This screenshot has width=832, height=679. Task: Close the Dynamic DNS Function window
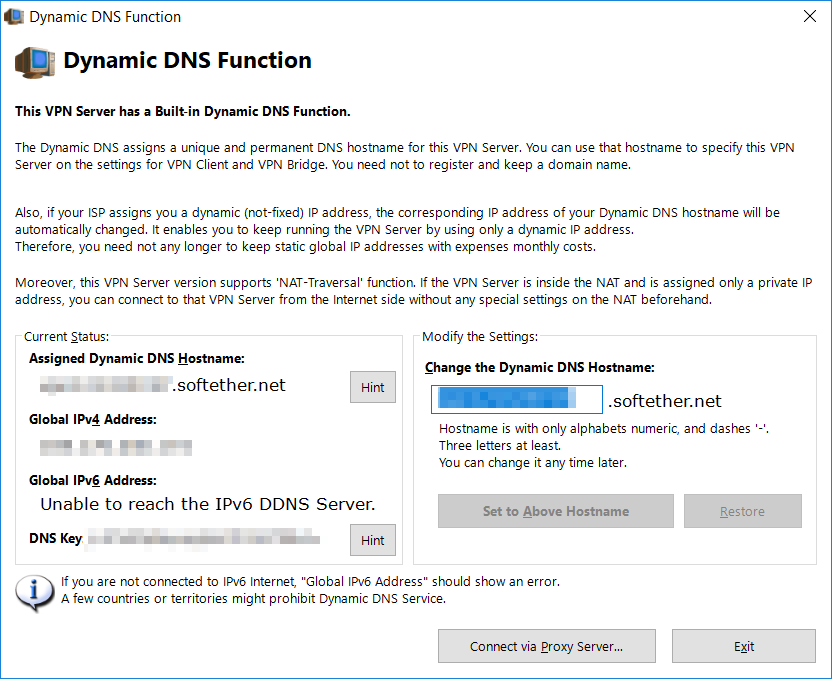pyautogui.click(x=810, y=16)
